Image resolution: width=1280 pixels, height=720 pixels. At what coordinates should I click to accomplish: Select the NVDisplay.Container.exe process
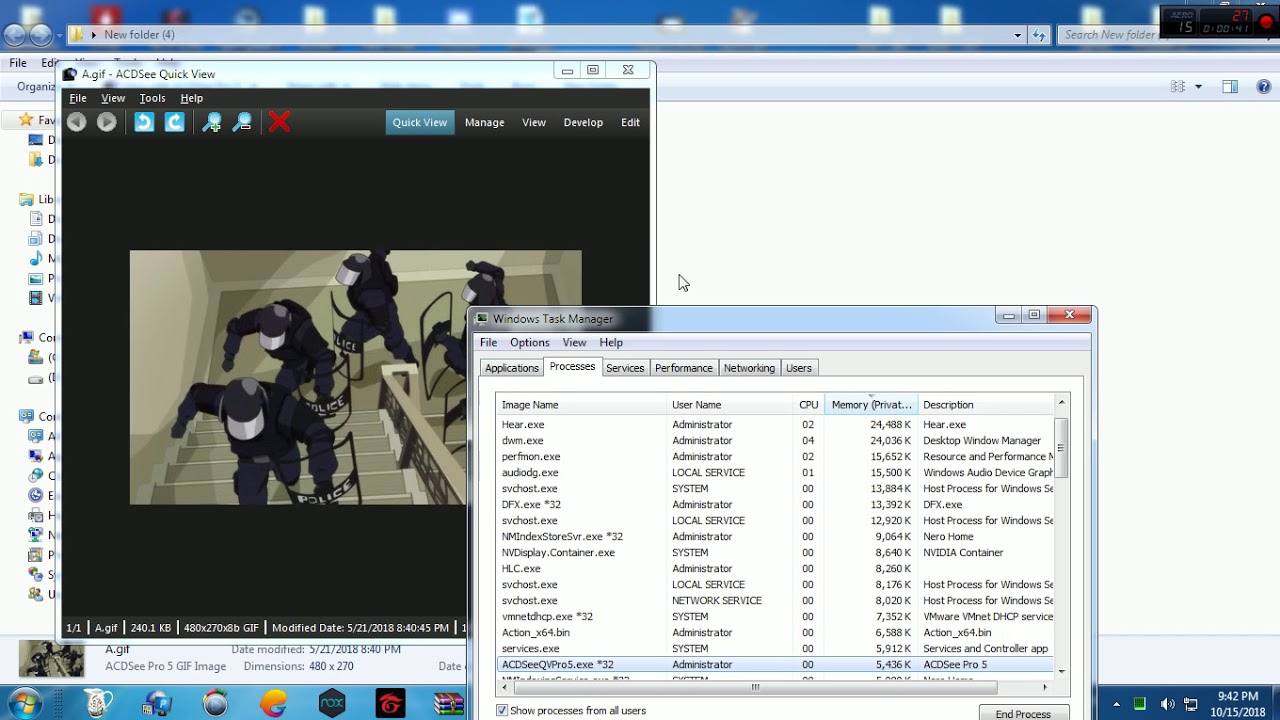tap(775, 552)
